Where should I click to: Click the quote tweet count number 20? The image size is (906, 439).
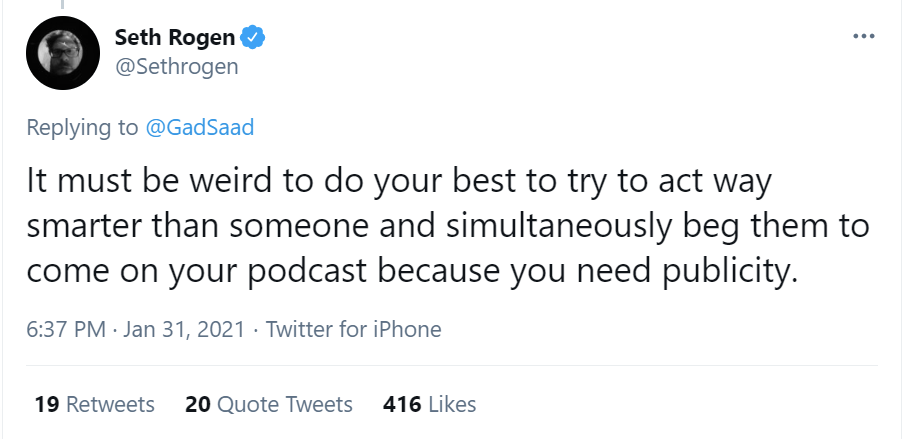(197, 404)
